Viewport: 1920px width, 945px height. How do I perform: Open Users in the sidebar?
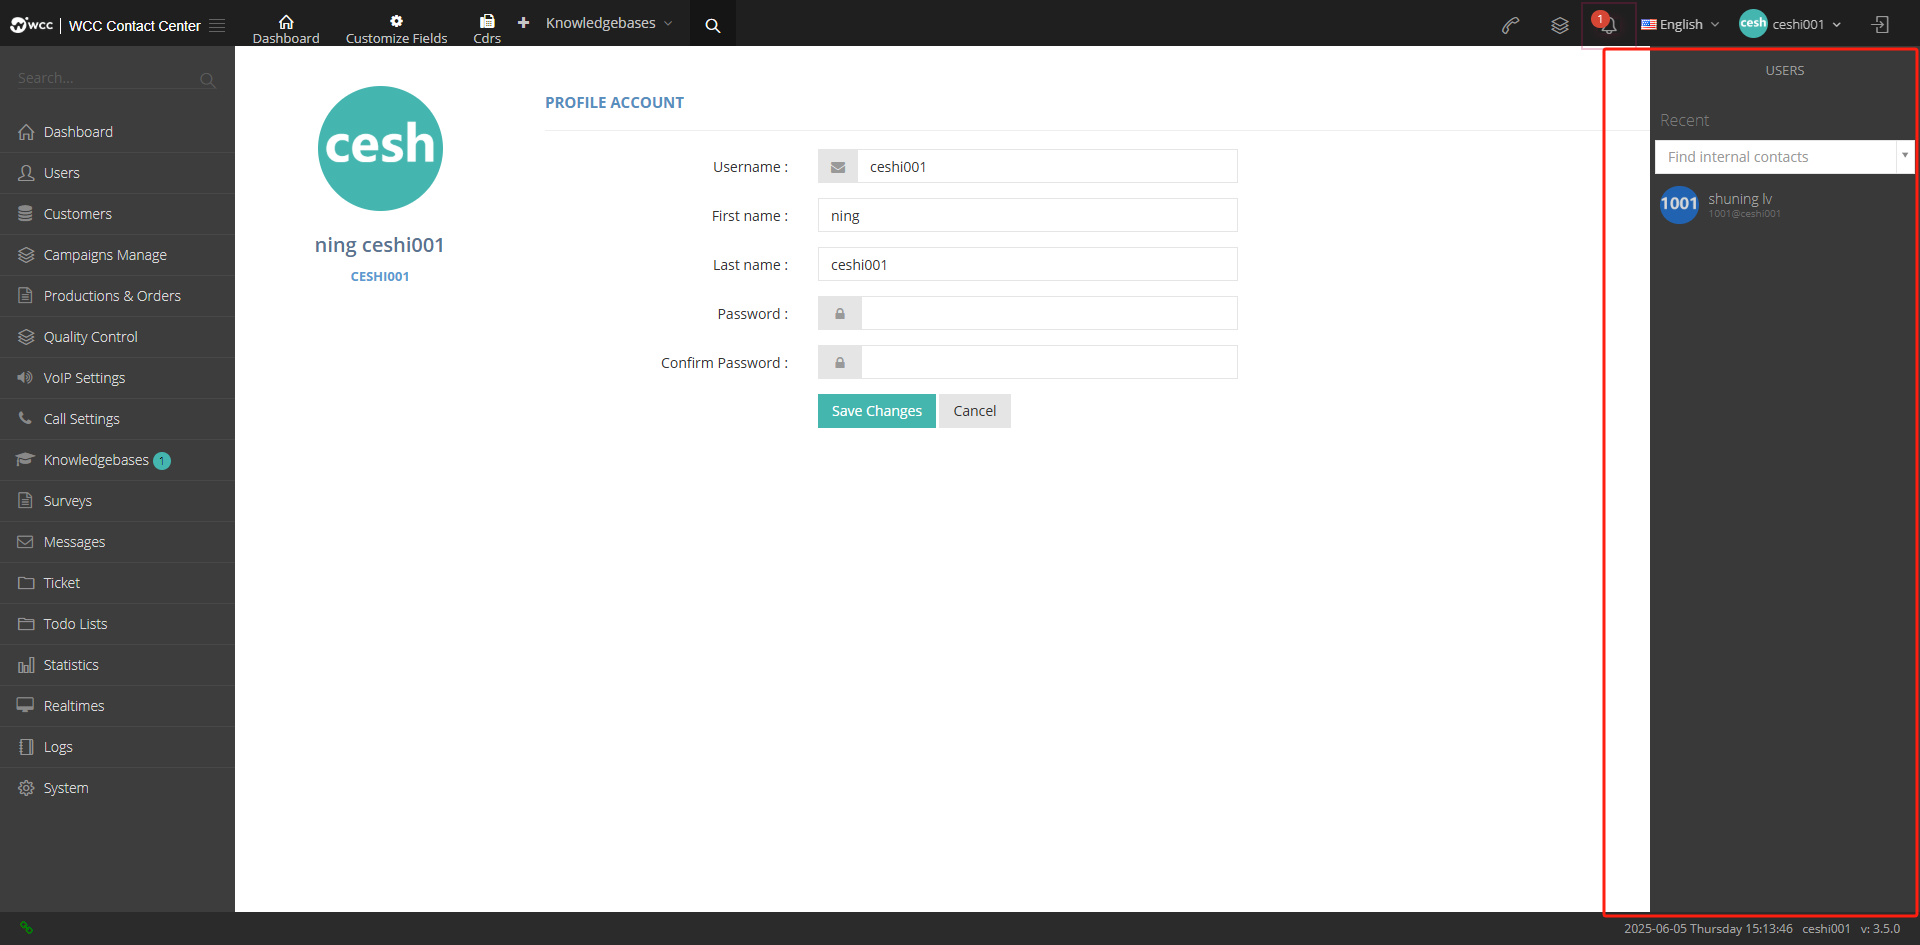click(x=117, y=173)
